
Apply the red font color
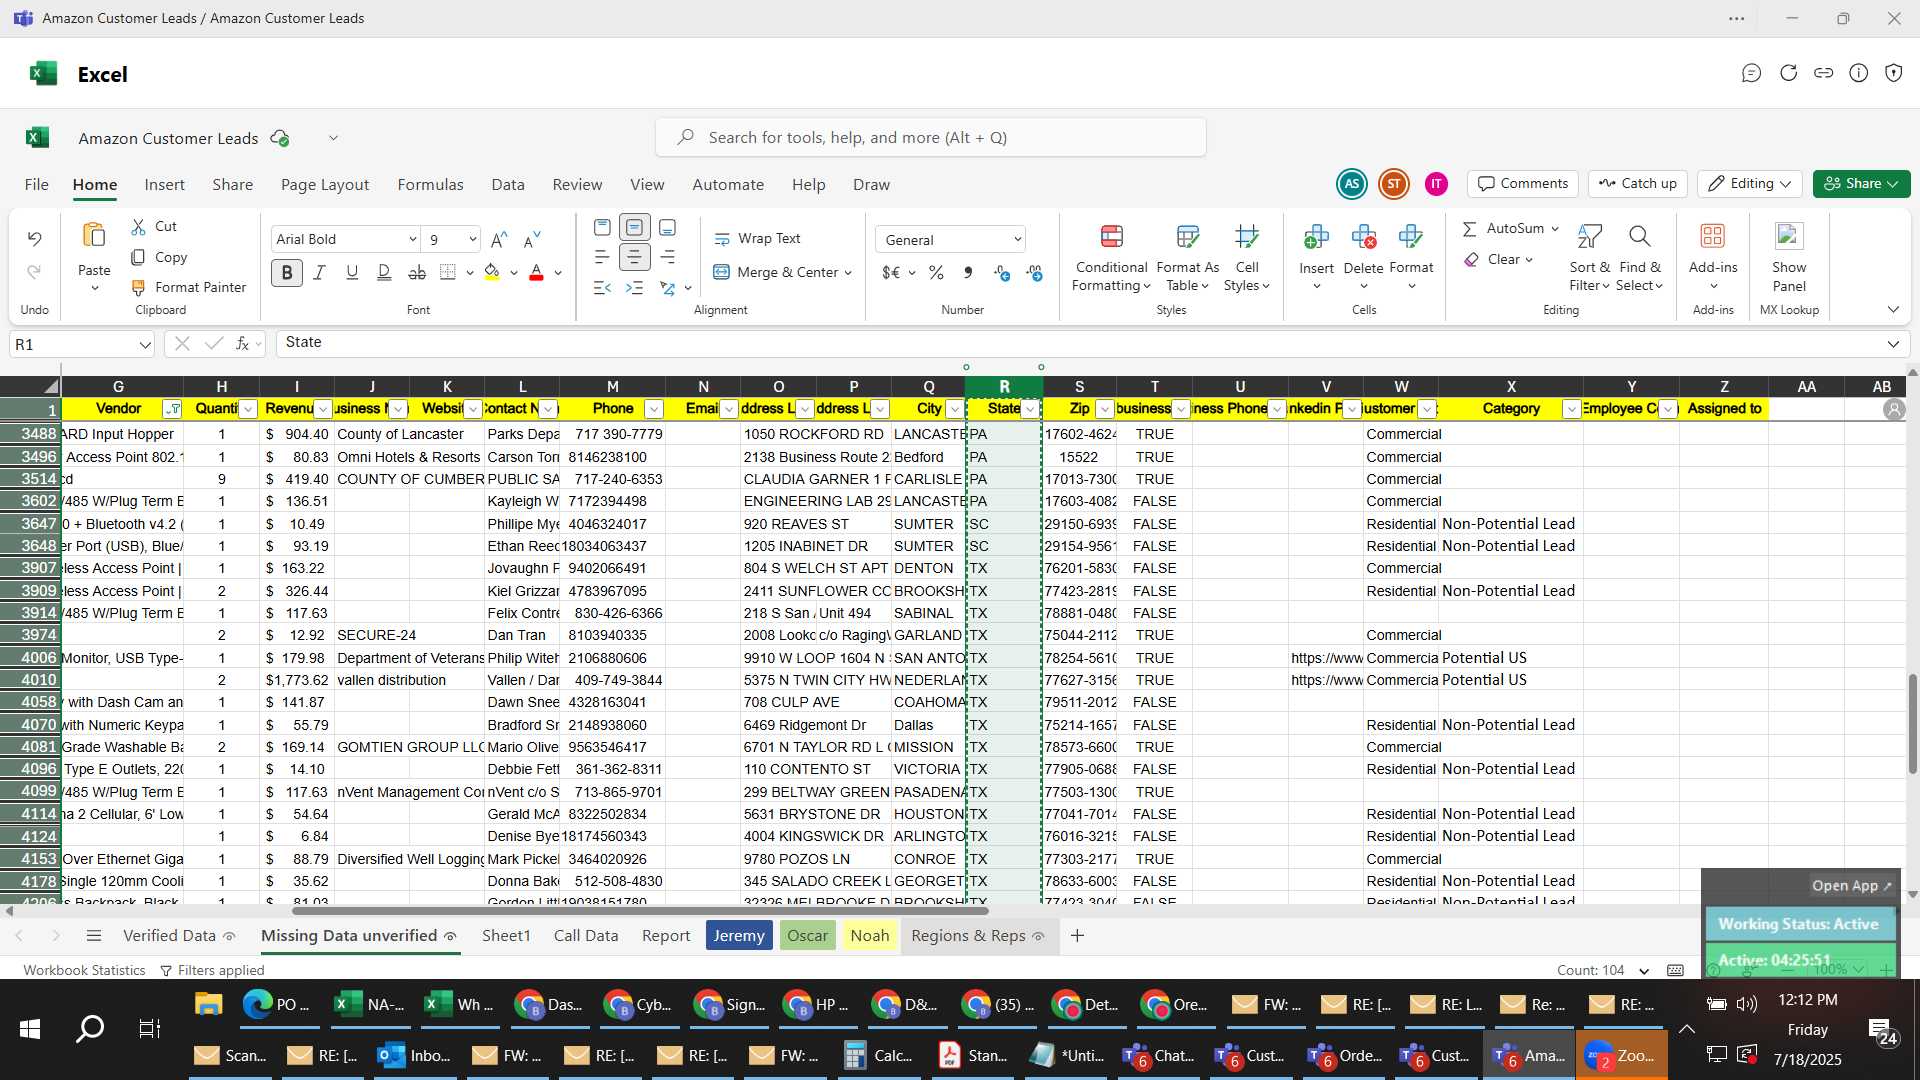[536, 272]
